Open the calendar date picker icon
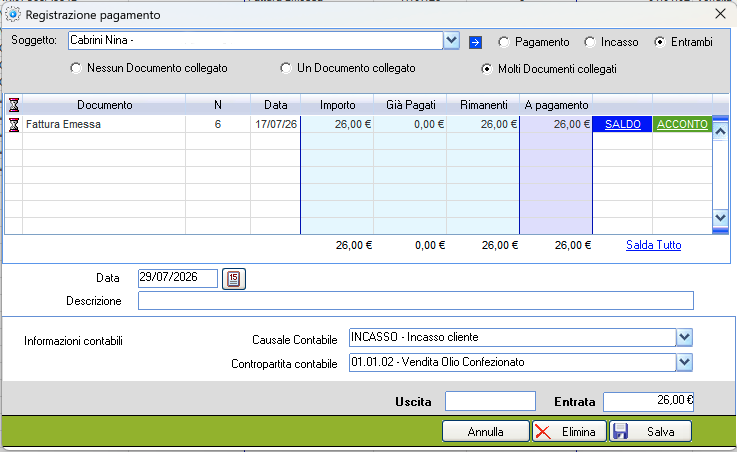This screenshot has height=452, width=737. pos(234,279)
